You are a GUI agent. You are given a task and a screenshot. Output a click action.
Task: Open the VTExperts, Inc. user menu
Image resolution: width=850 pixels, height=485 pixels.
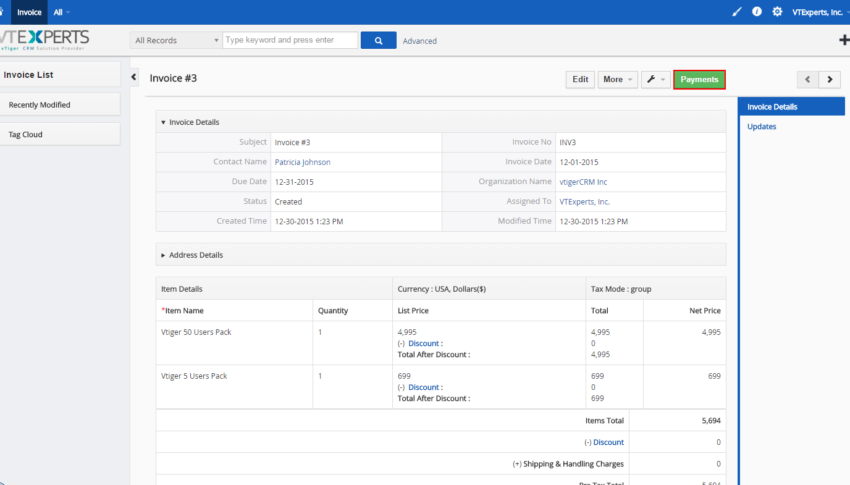(820, 12)
